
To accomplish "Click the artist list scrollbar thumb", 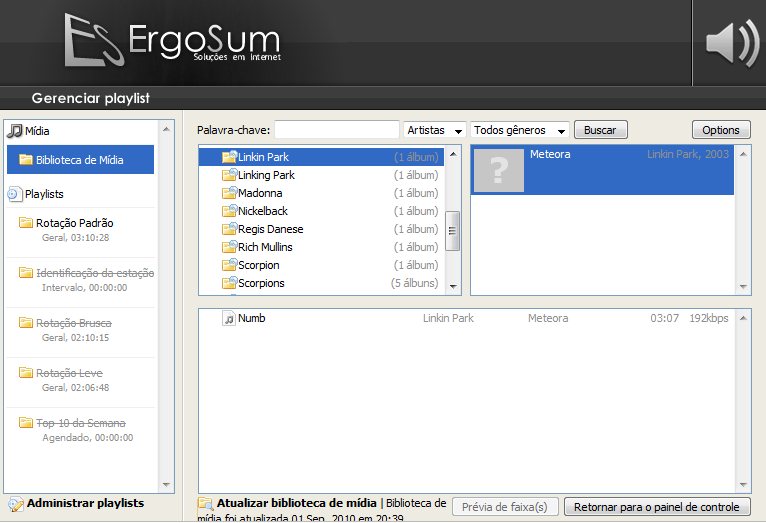I will 452,231.
